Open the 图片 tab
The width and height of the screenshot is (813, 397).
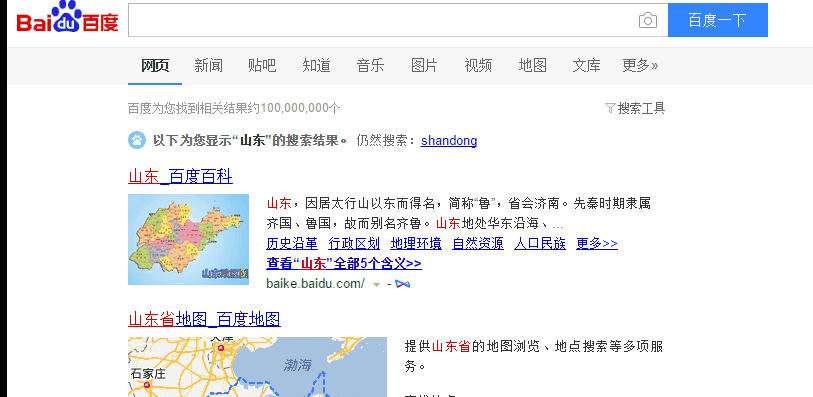pos(424,66)
